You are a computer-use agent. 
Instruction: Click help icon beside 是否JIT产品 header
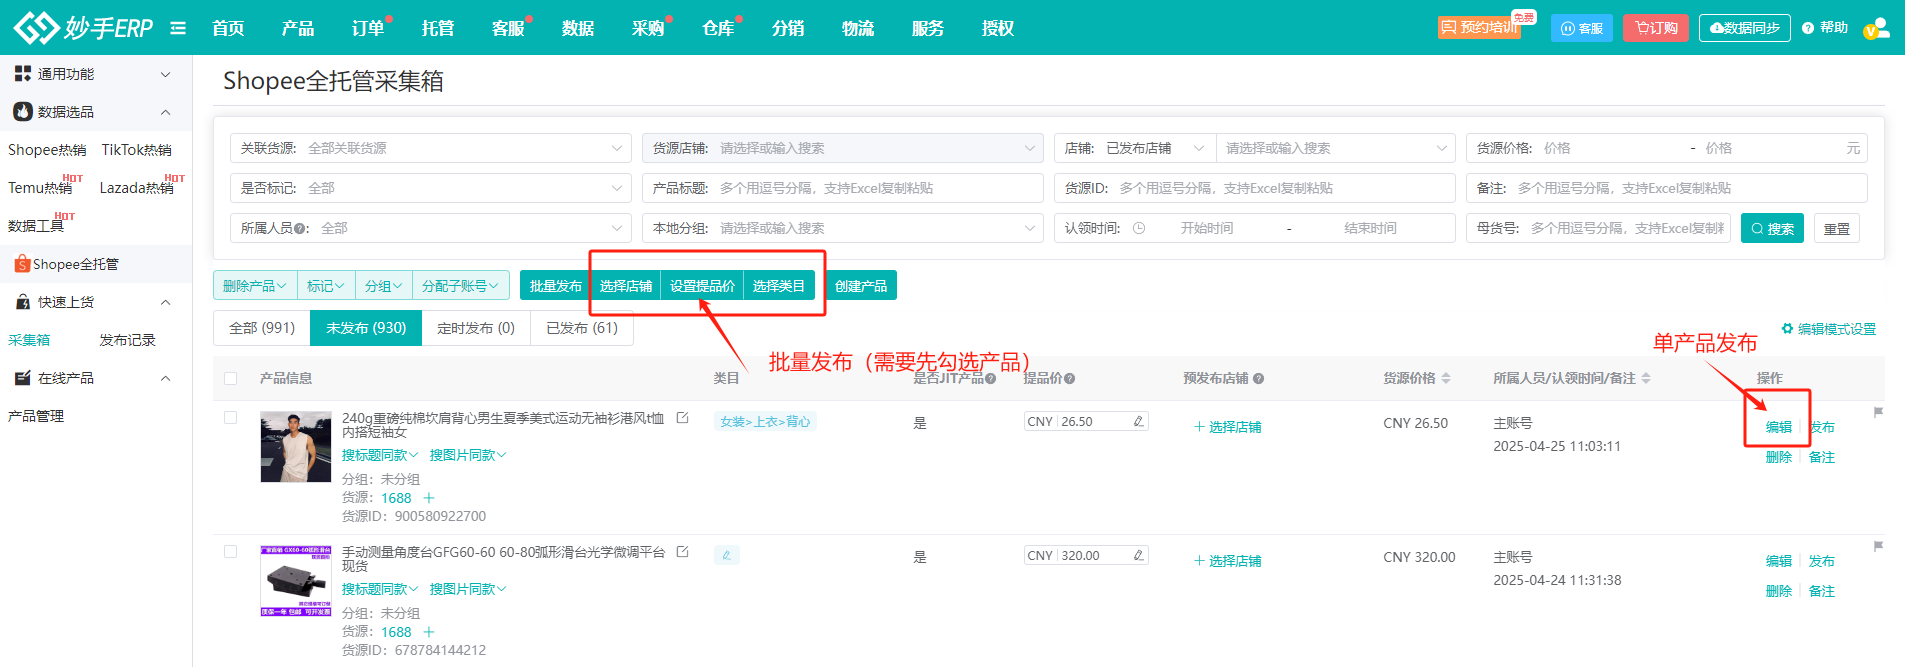[x=990, y=379]
